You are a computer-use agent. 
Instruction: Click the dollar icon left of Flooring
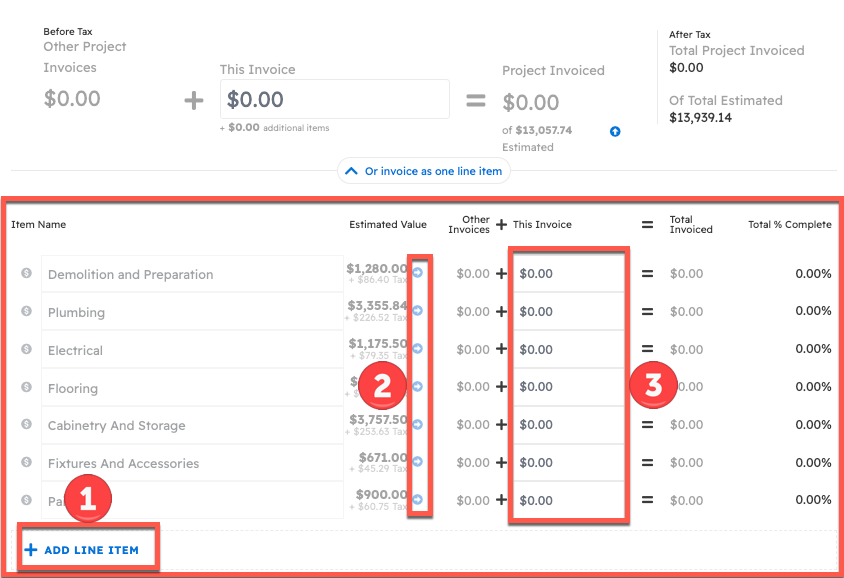coord(27,388)
